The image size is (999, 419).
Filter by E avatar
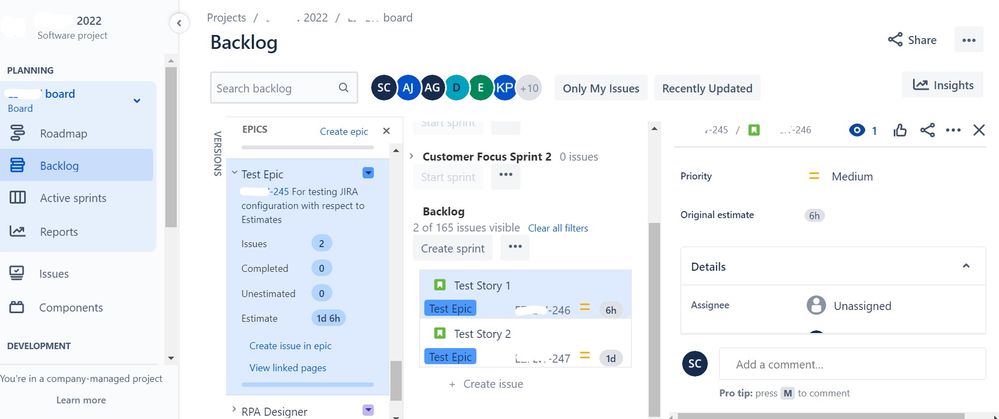481,88
